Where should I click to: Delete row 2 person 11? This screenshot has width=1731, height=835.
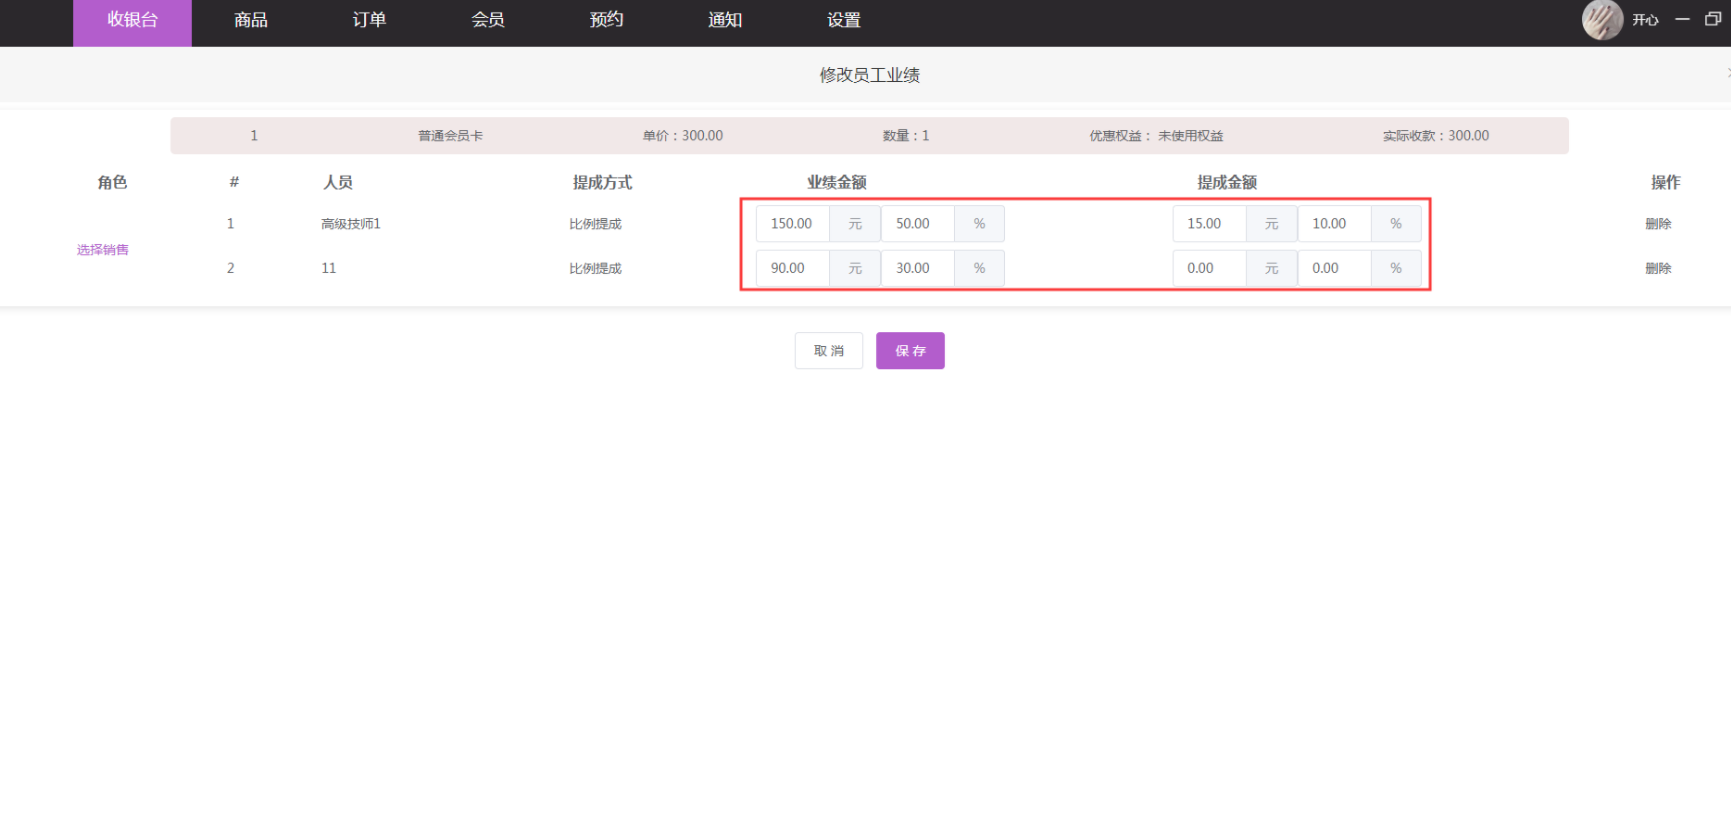[1658, 268]
